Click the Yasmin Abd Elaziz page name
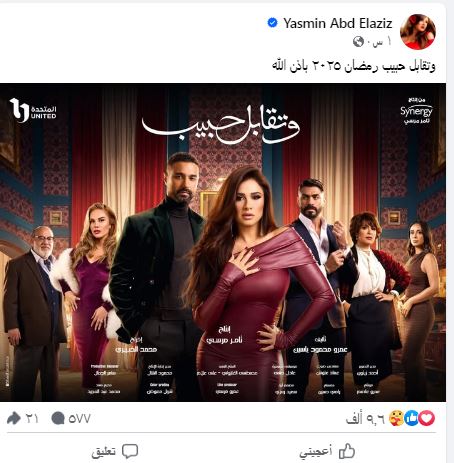Screen dimensions: 454x463 (337, 23)
